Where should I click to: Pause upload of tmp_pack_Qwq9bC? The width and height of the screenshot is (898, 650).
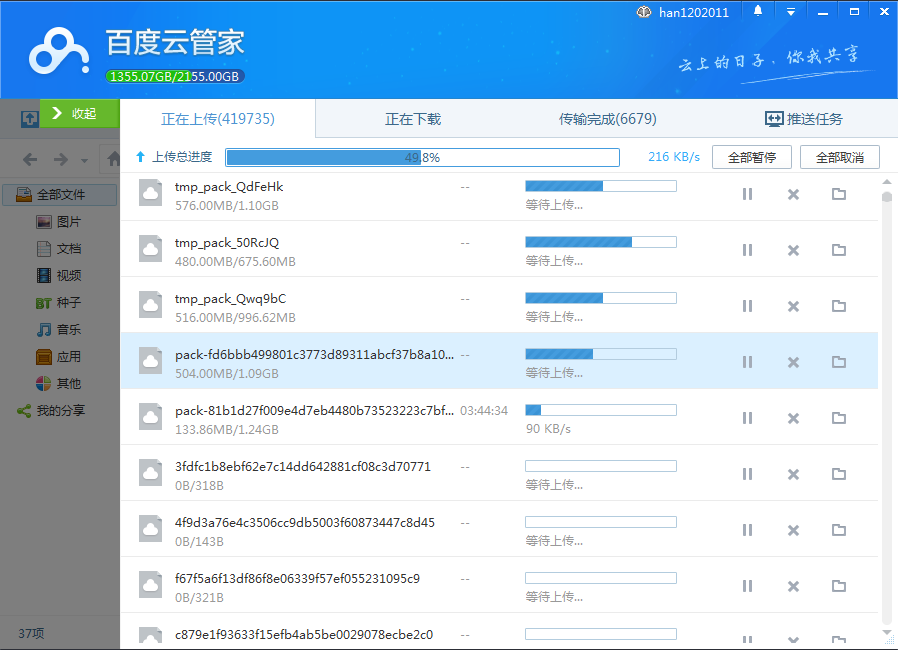pyautogui.click(x=747, y=306)
